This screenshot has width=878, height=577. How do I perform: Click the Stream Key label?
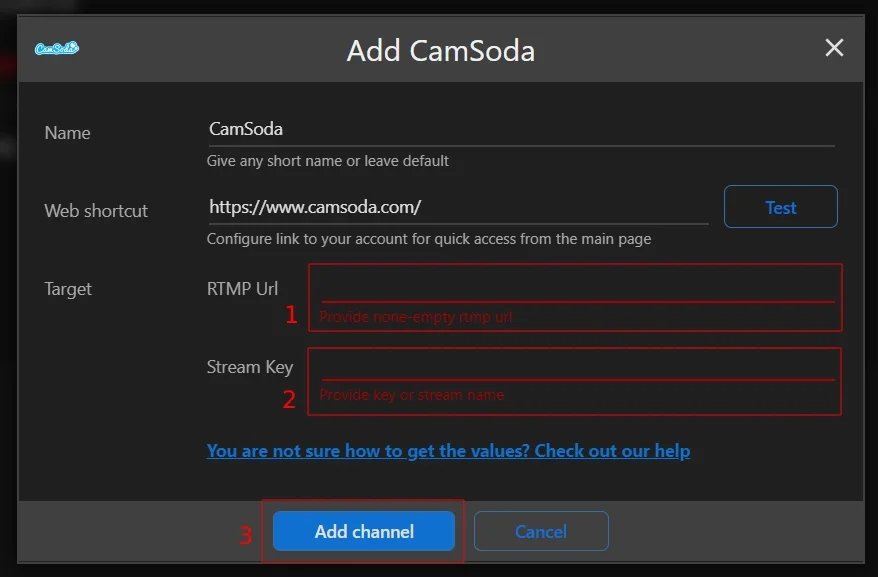tap(250, 367)
